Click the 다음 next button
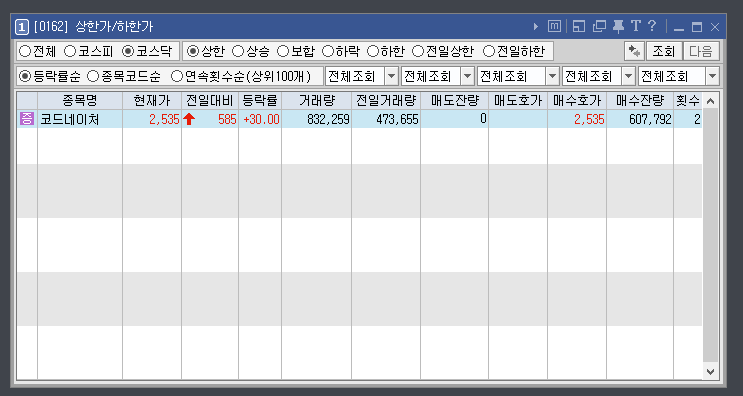Screen dimensions: 743x396 [701, 51]
